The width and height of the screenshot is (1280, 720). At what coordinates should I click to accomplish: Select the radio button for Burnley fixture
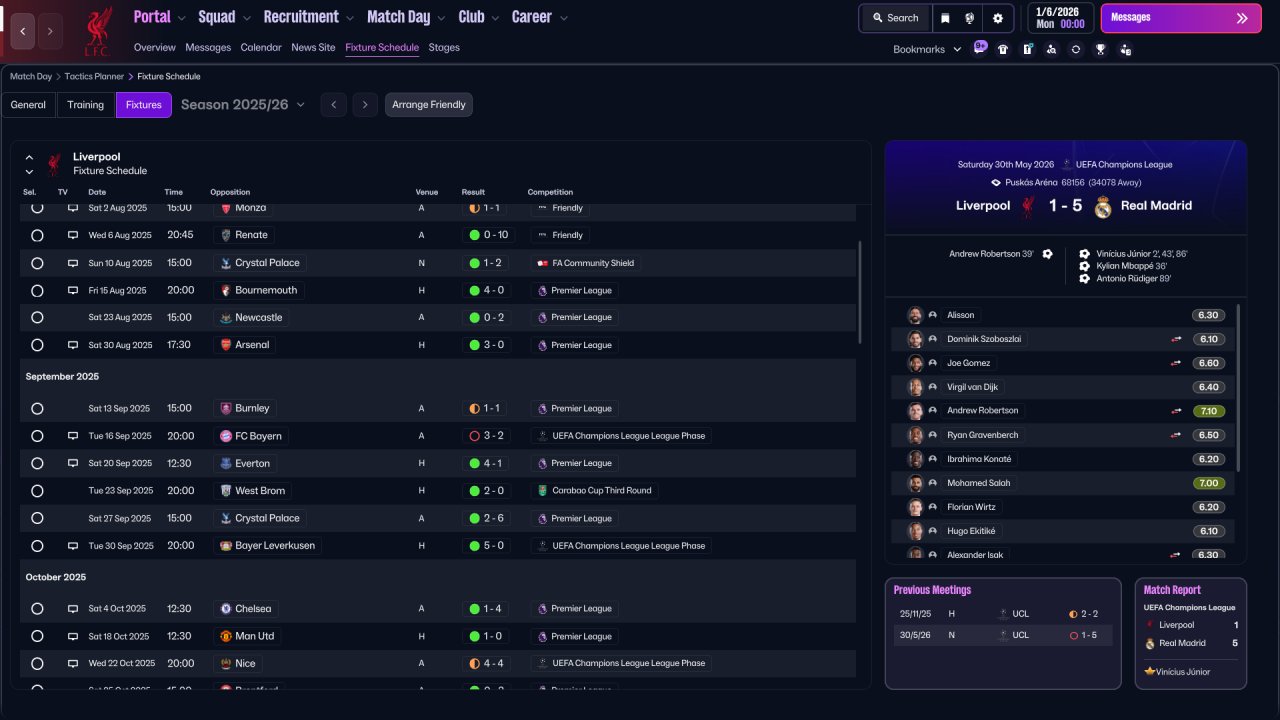click(37, 408)
